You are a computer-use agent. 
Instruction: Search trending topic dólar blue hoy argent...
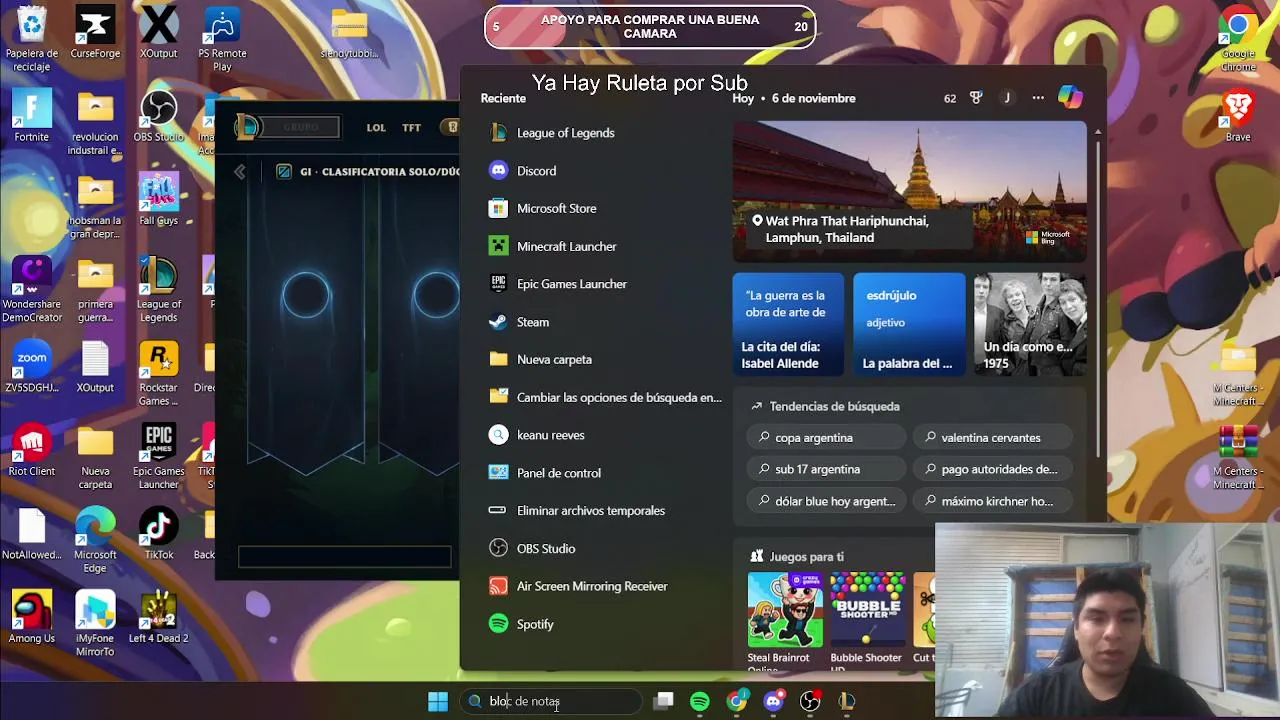tap(826, 501)
